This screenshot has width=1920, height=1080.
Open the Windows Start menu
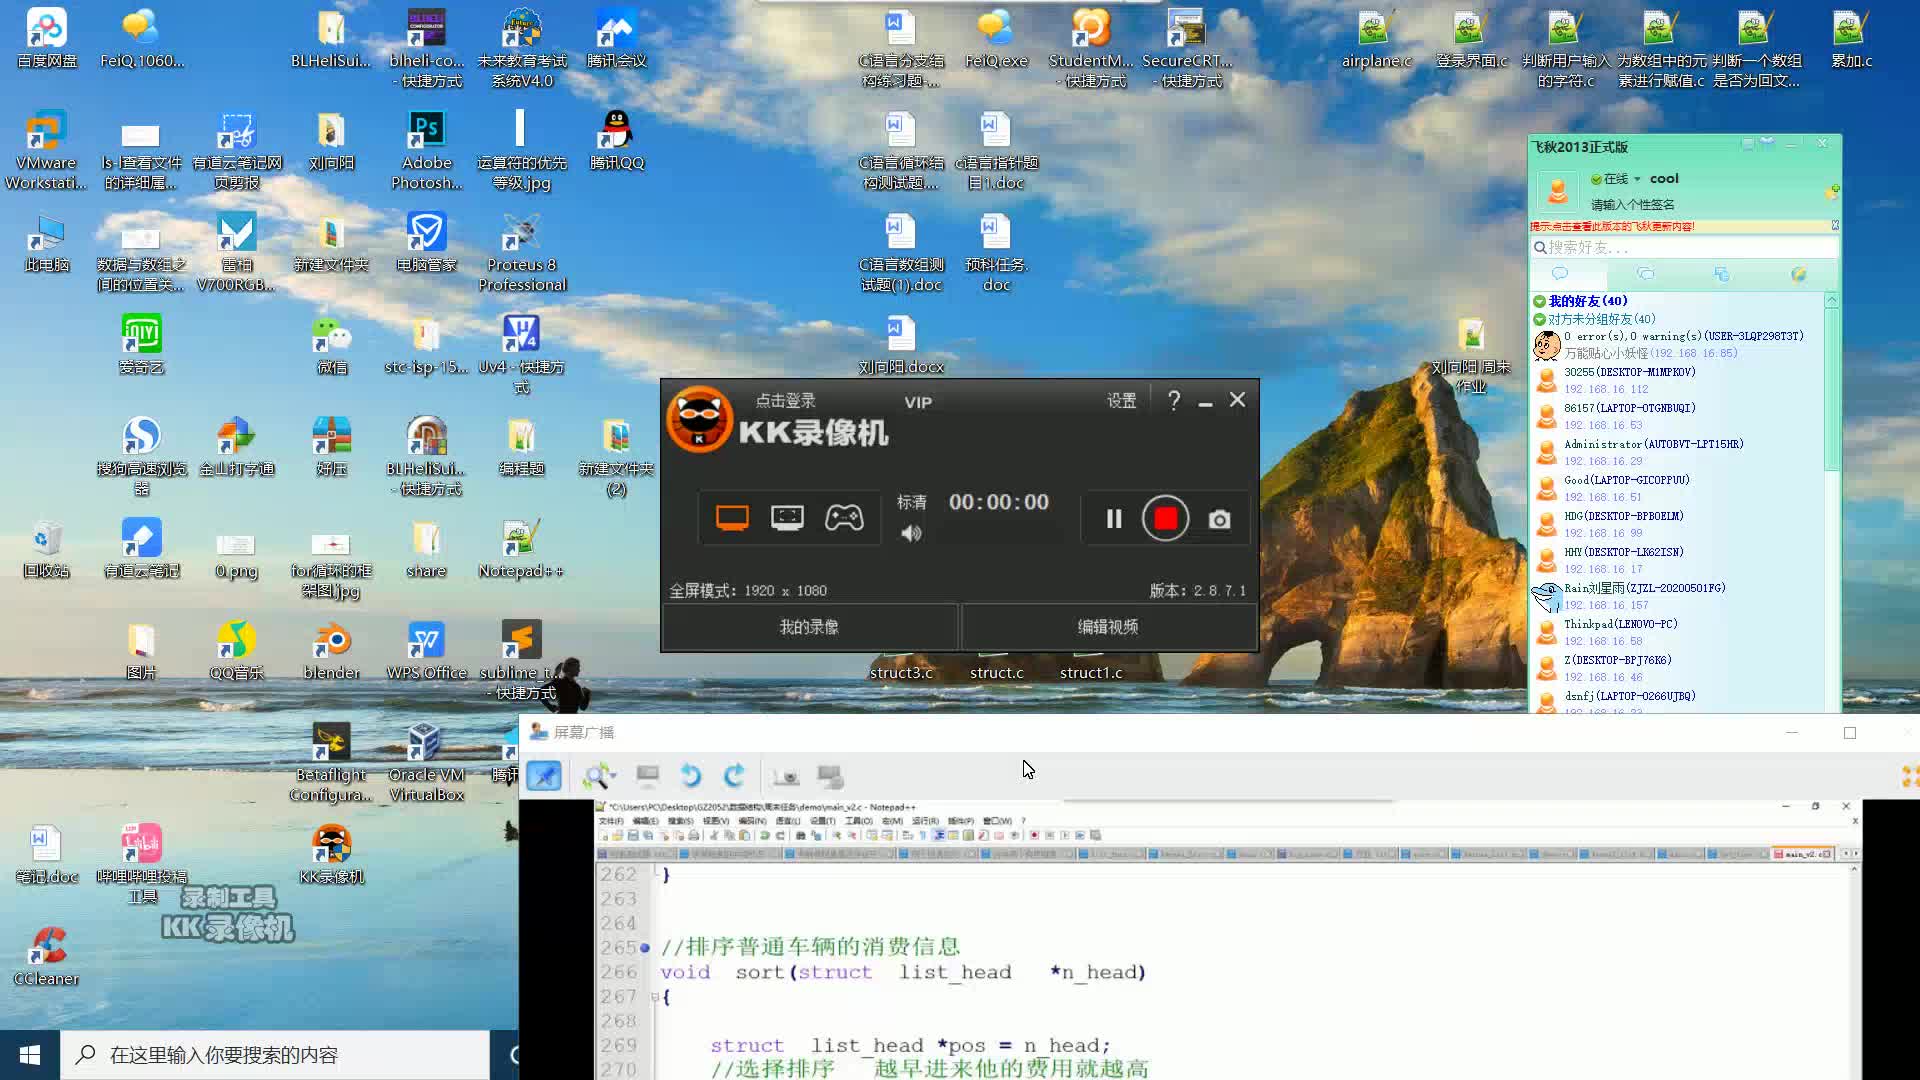pos(29,1054)
